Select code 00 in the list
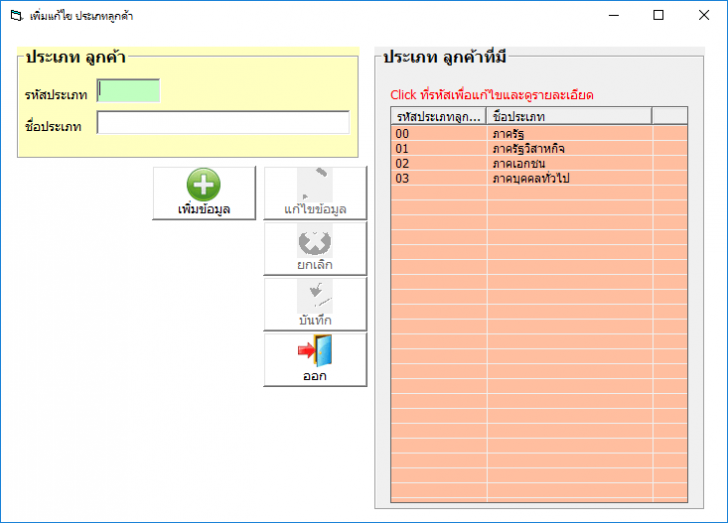The height and width of the screenshot is (523, 728). (402, 134)
